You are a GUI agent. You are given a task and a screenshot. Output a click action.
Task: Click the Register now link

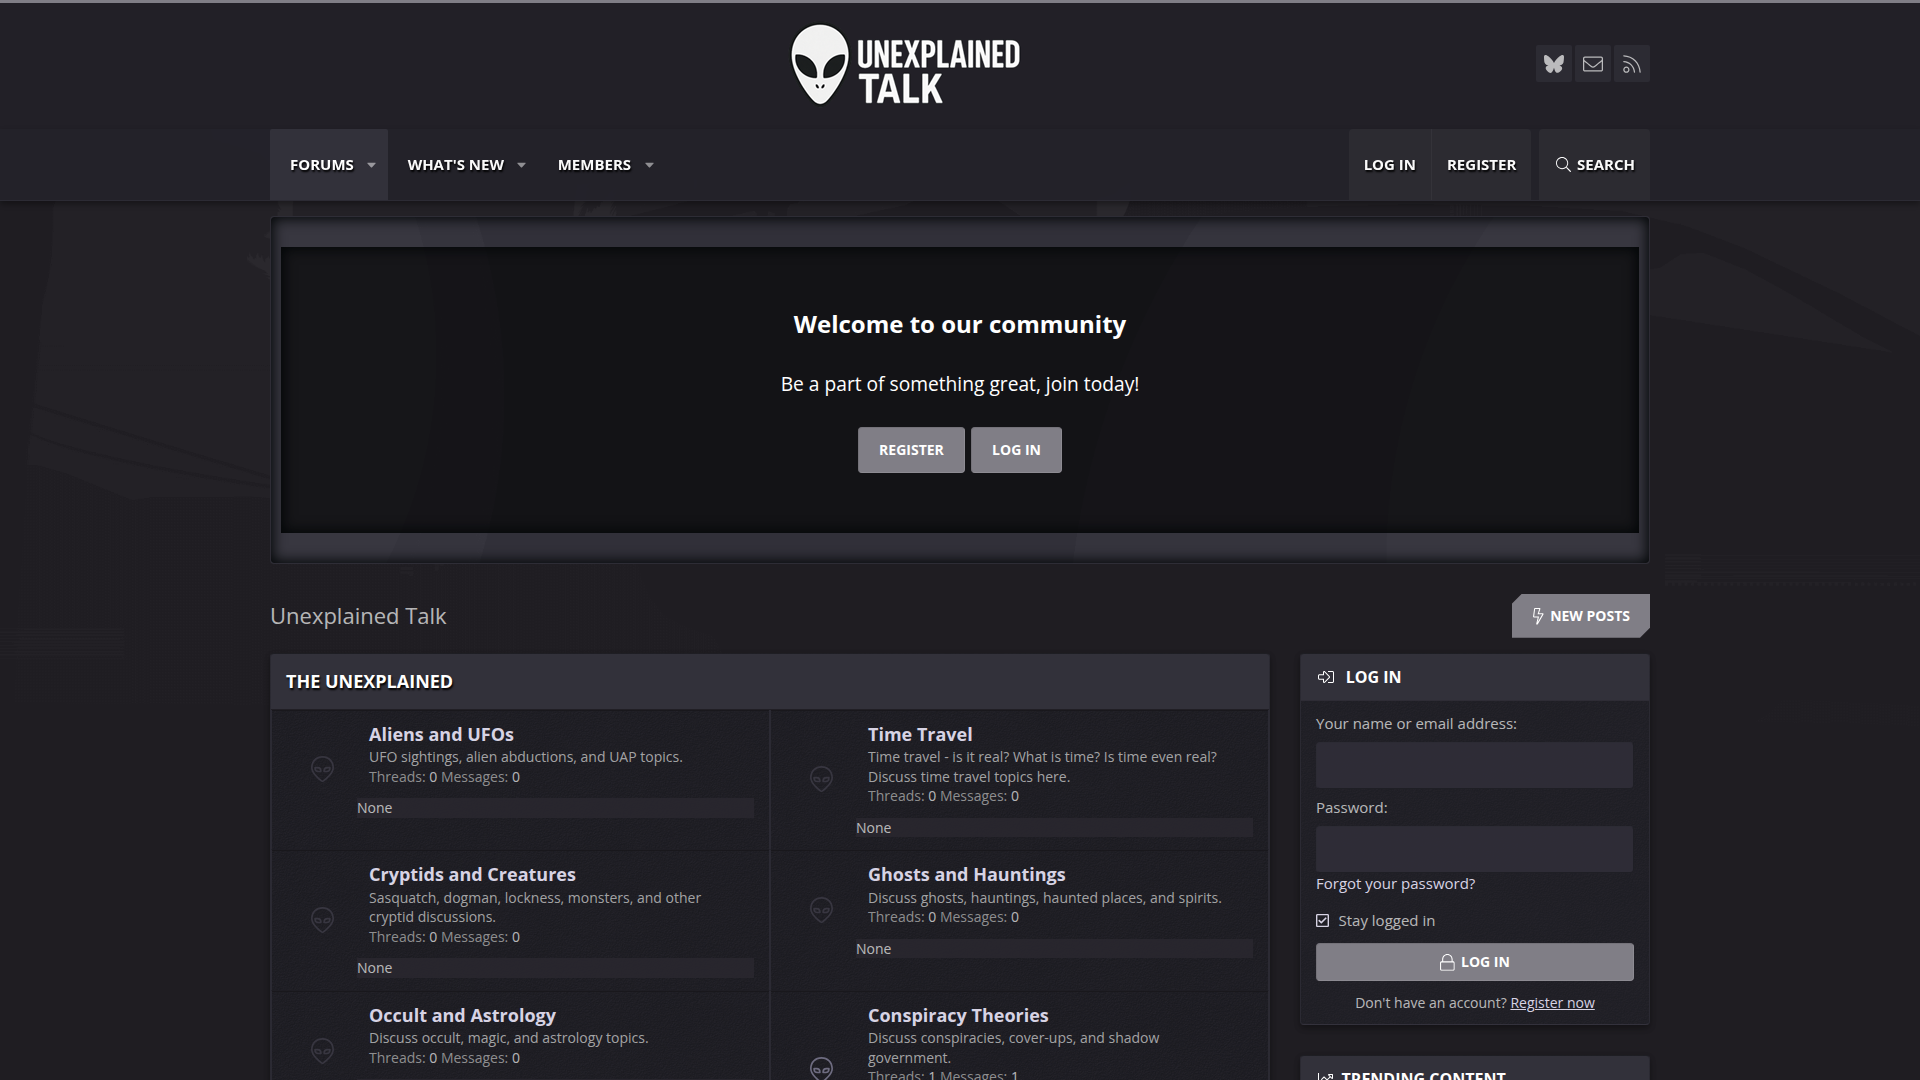(x=1552, y=1003)
